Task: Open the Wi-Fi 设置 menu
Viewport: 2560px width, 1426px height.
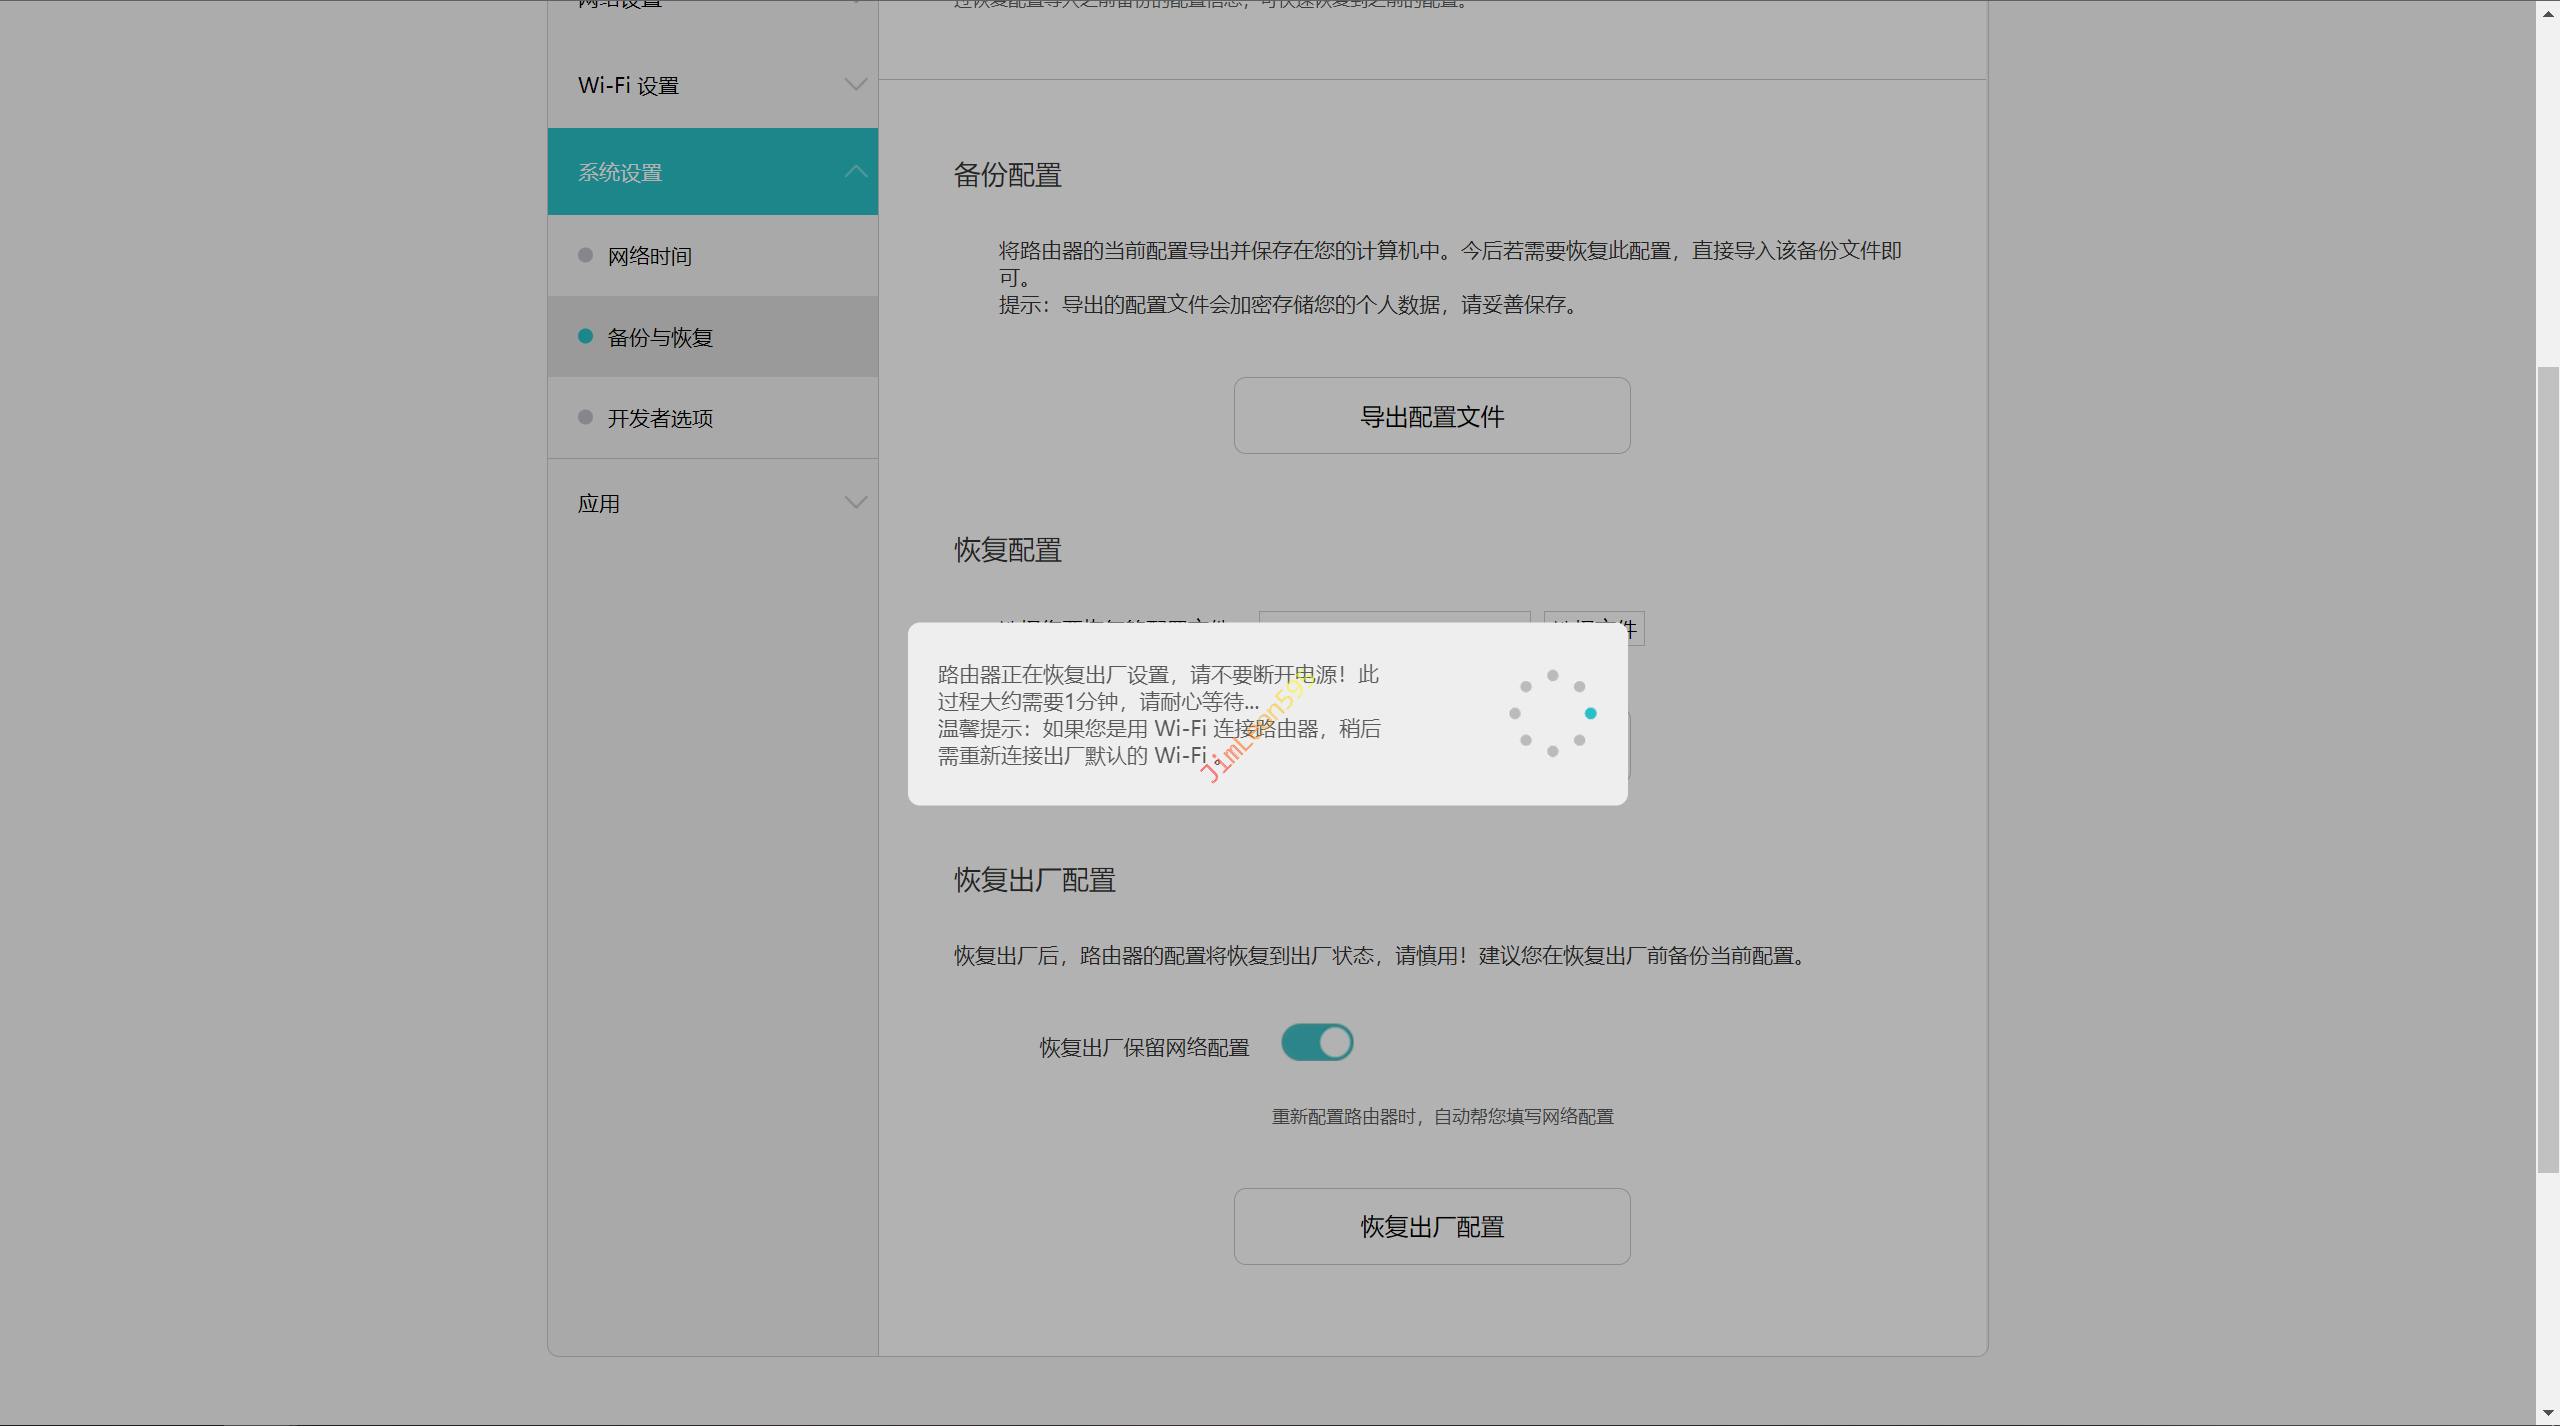Action: tap(628, 86)
